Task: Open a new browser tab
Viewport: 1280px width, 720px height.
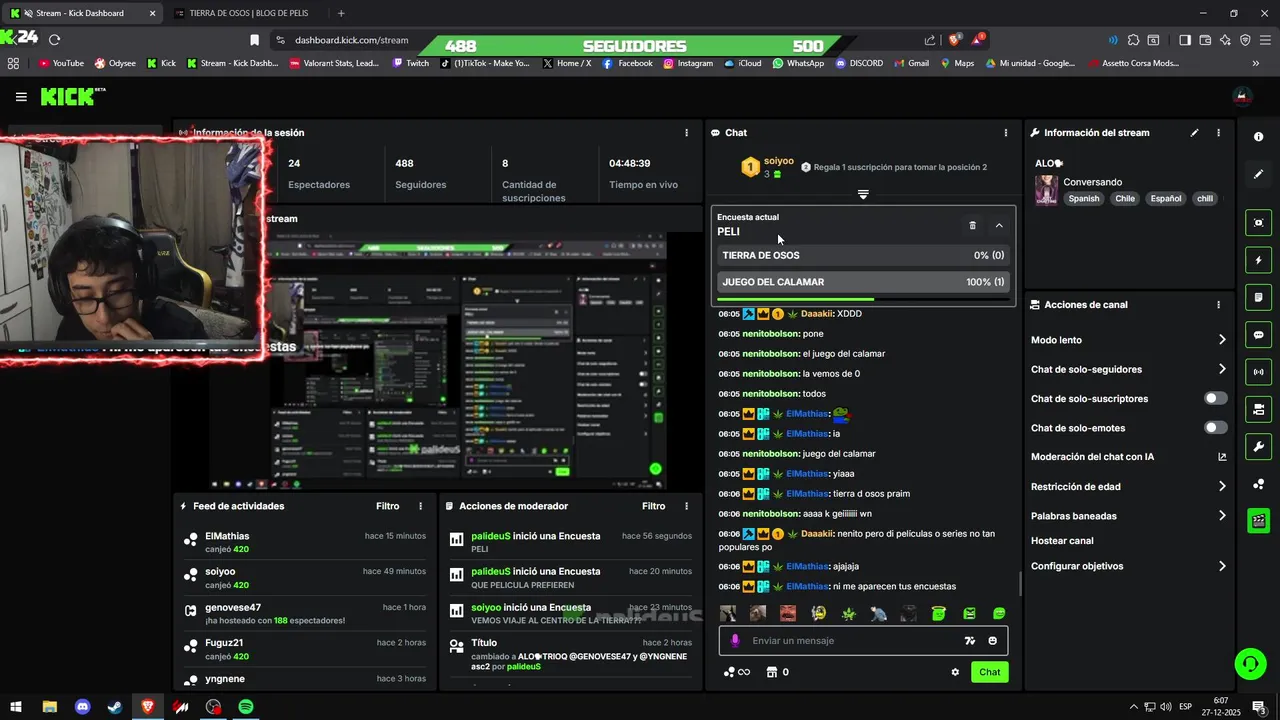Action: [341, 13]
